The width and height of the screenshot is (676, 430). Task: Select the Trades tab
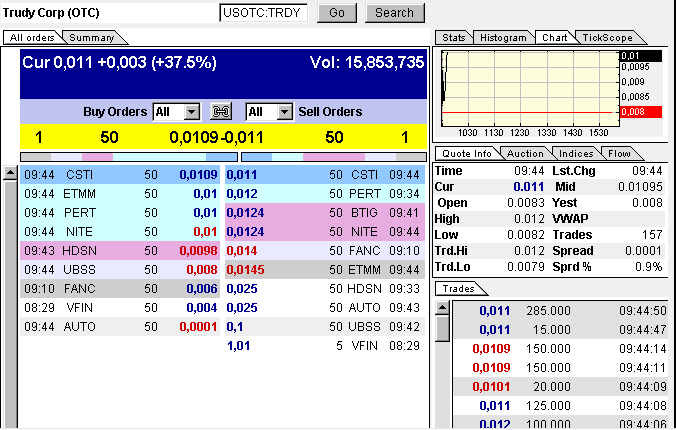click(x=459, y=289)
